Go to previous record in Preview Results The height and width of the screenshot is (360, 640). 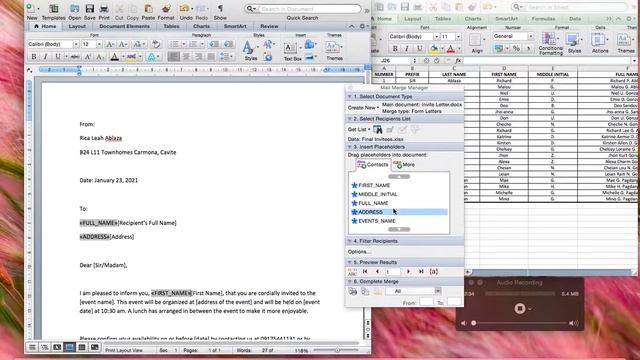pos(377,271)
